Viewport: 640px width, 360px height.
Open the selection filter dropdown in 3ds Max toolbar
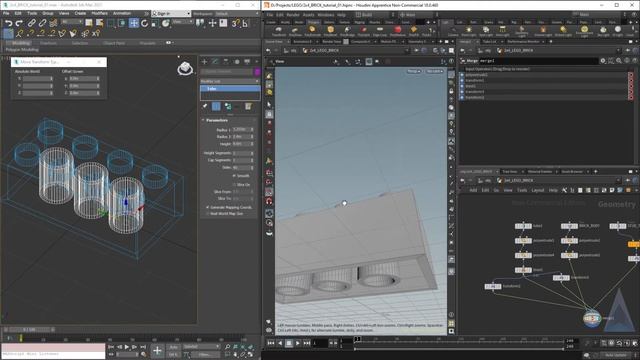71,21
